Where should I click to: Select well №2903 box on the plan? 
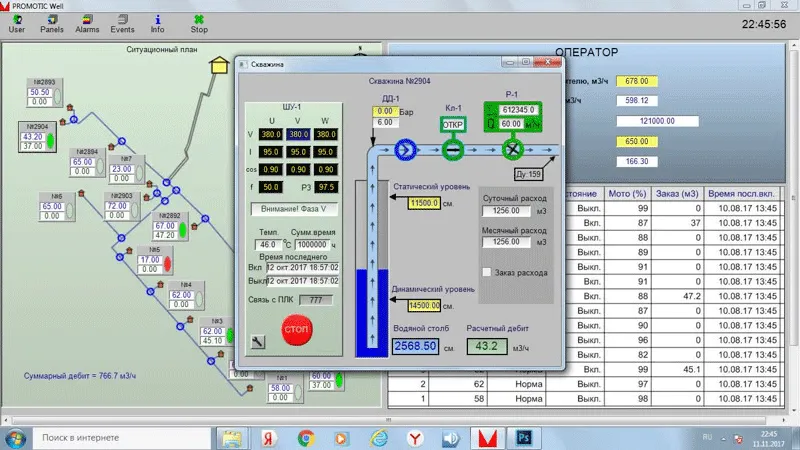tap(121, 206)
